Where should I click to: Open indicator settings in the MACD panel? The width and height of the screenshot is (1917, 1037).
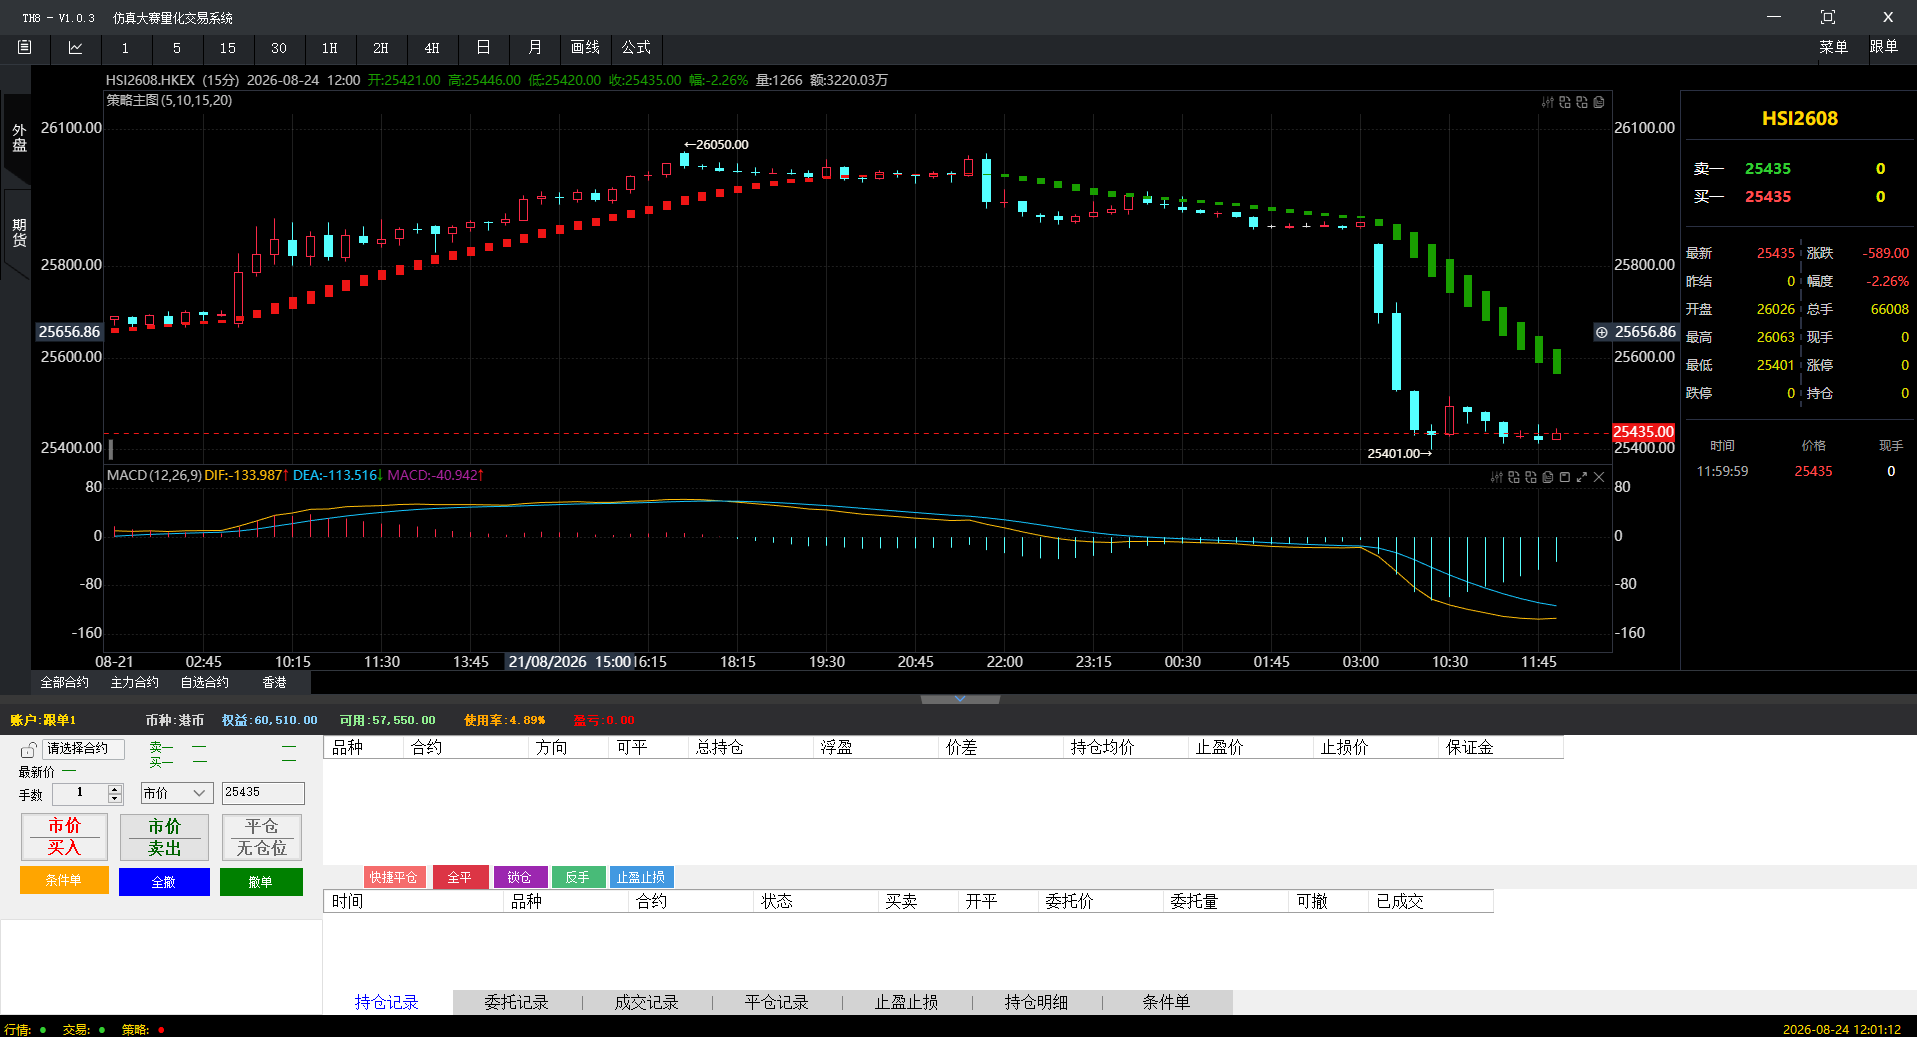[x=1497, y=477]
